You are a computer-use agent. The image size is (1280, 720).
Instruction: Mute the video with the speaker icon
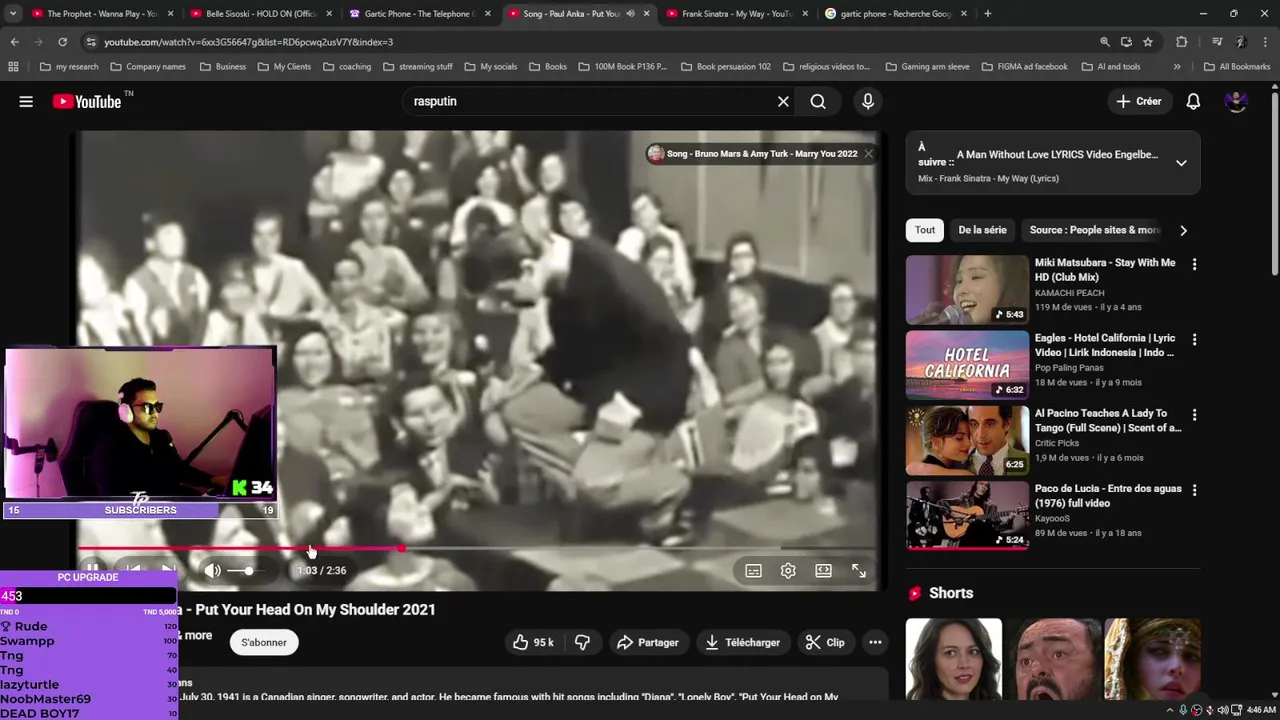213,570
